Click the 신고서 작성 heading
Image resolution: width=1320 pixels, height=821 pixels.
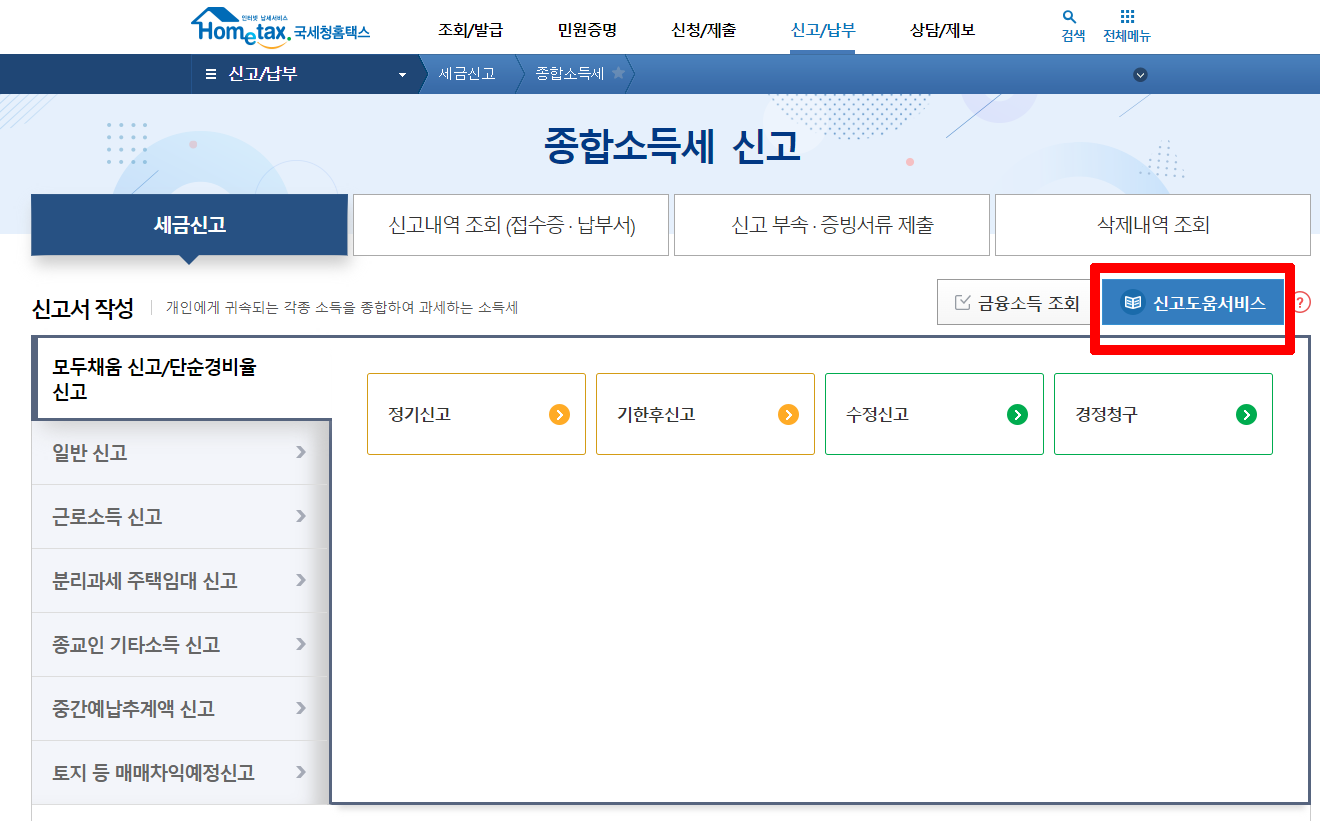(83, 308)
